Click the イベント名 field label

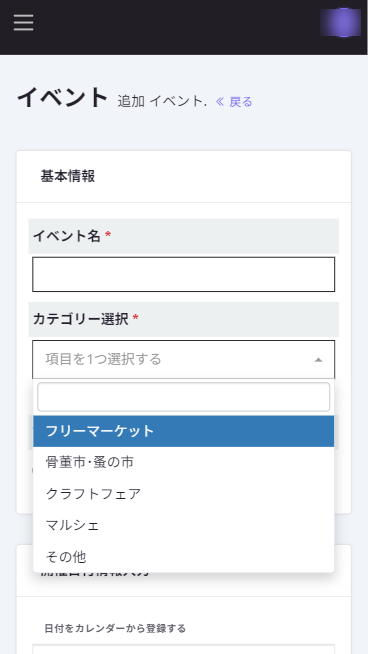point(67,236)
